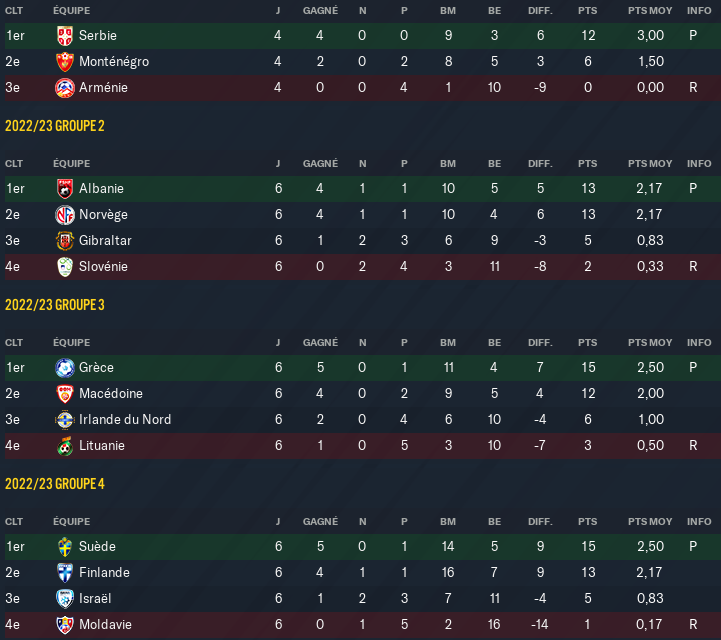Click the Grèce team crest icon
Viewport: 721px width, 640px height.
pos(64,367)
